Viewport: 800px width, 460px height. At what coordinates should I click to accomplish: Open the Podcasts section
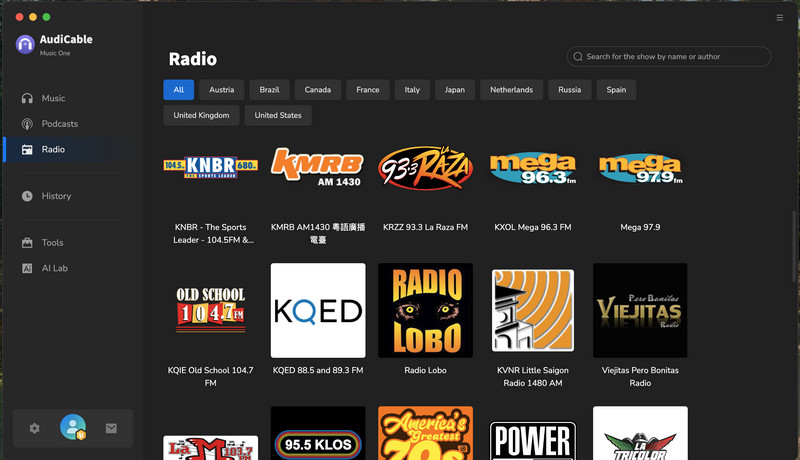[60, 124]
